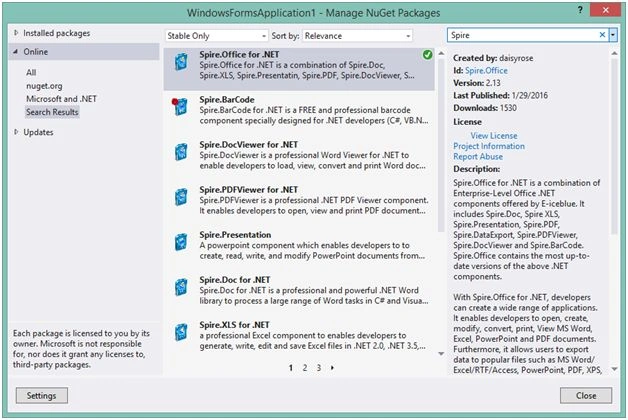Select the Spire.Presentation package title
The width and height of the screenshot is (628, 420).
coord(235,235)
